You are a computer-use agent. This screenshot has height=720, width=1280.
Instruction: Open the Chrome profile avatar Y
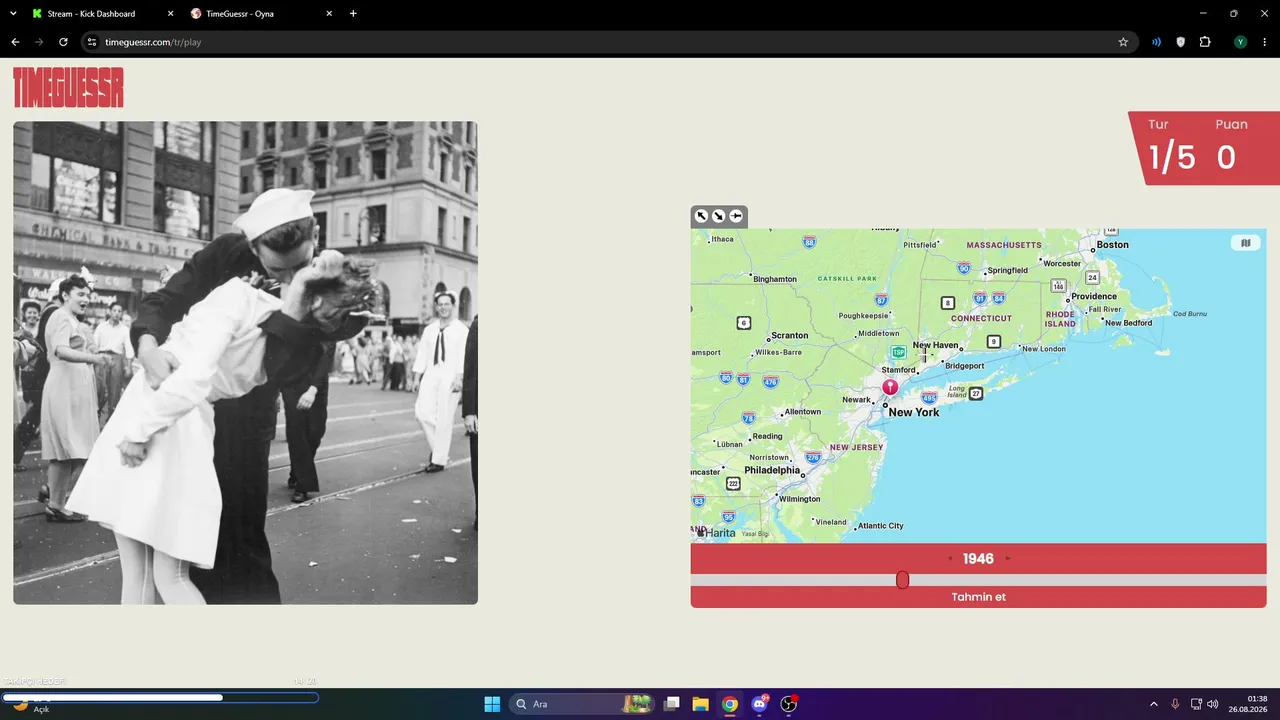click(1240, 42)
